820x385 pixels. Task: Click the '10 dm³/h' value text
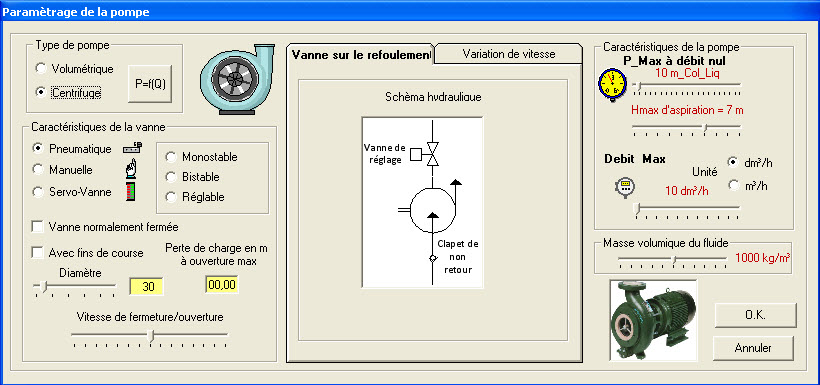687,190
